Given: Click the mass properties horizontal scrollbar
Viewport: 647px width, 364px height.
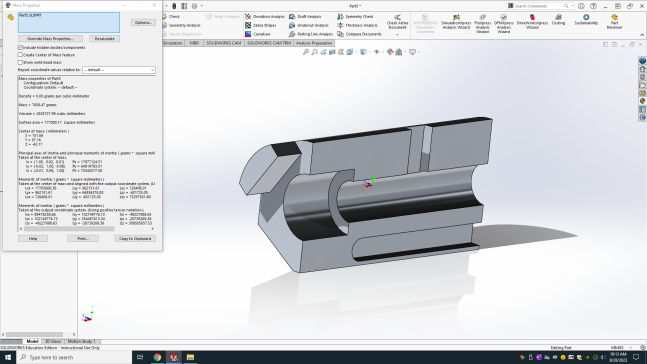Looking at the screenshot, I should 69,228.
